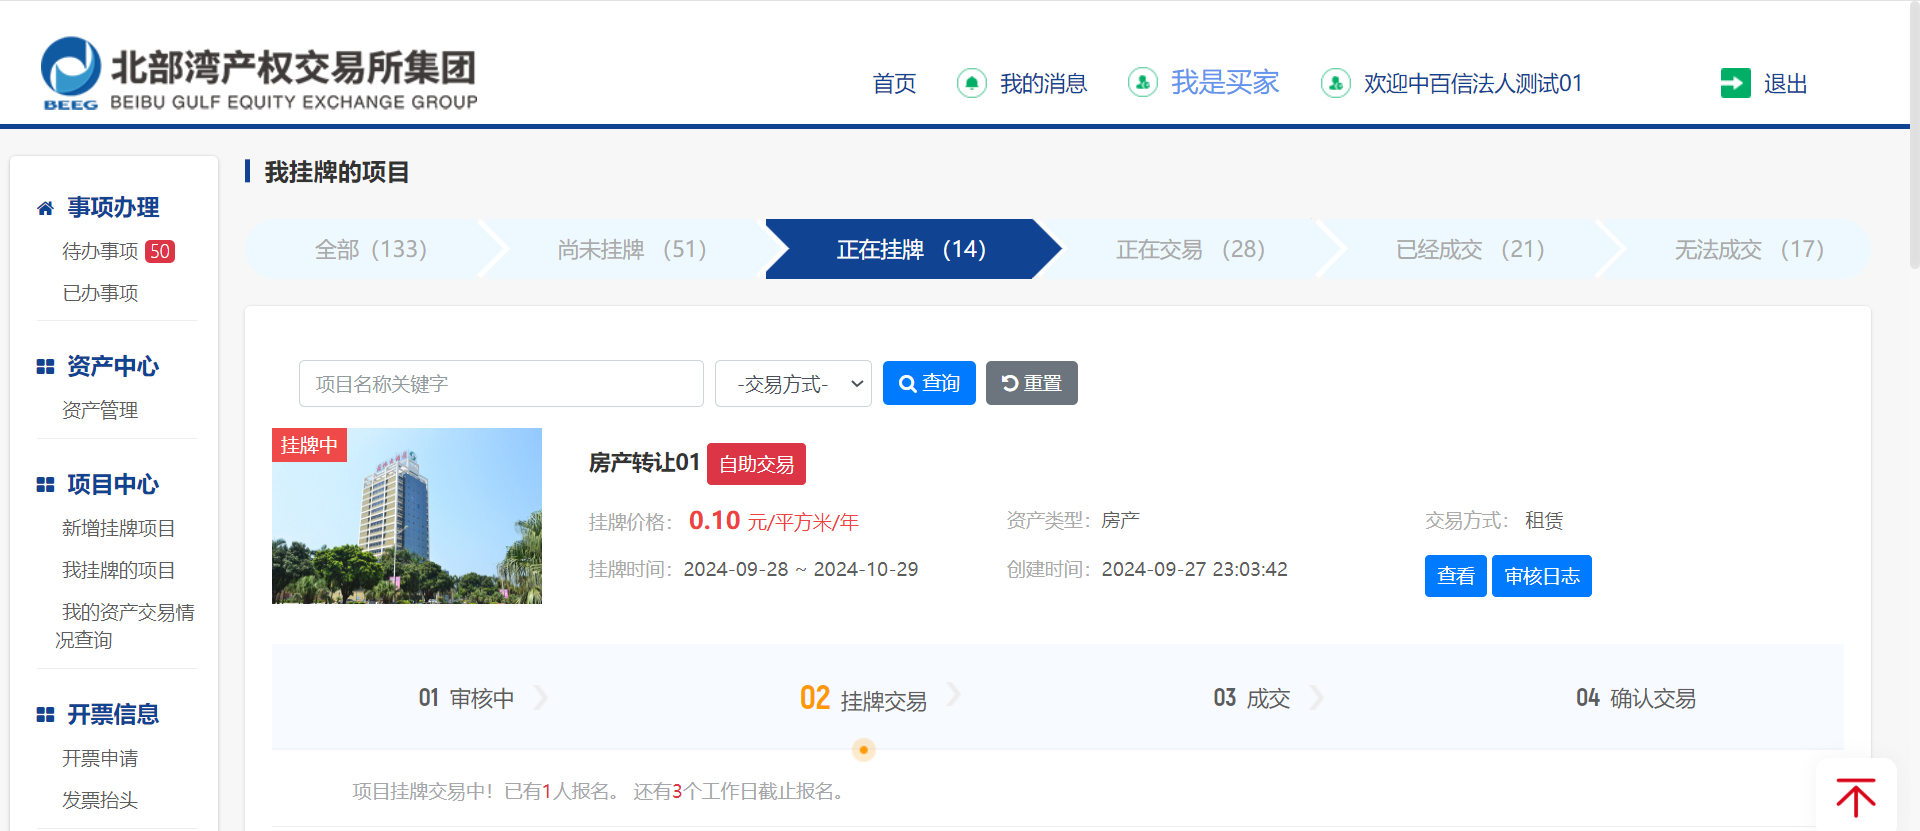Open 发票抬头 in the sidebar
The height and width of the screenshot is (831, 1920).
point(100,800)
